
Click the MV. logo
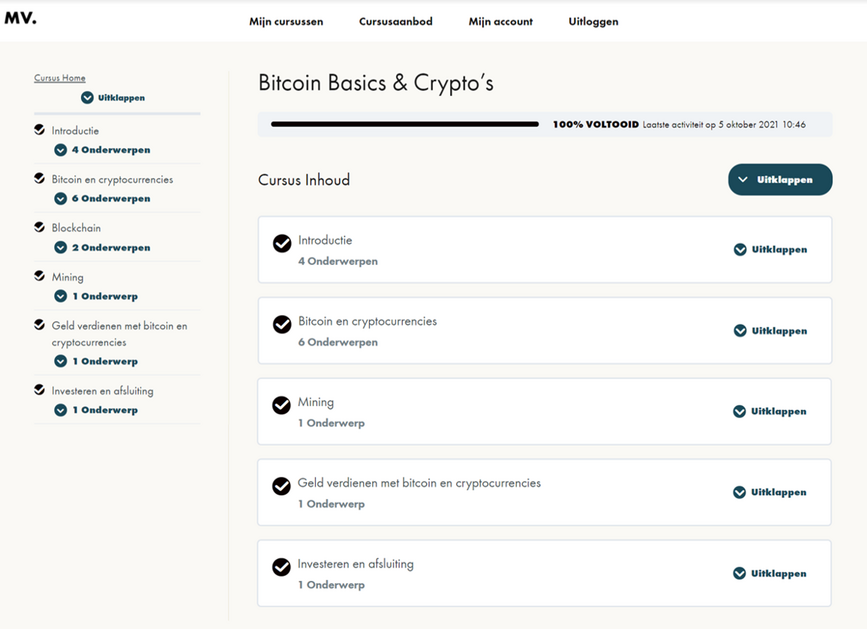coord(20,18)
